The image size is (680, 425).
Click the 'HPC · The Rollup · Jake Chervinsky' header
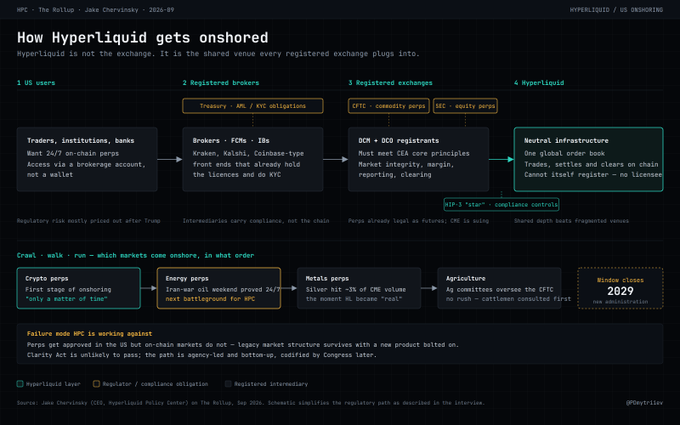[95, 10]
